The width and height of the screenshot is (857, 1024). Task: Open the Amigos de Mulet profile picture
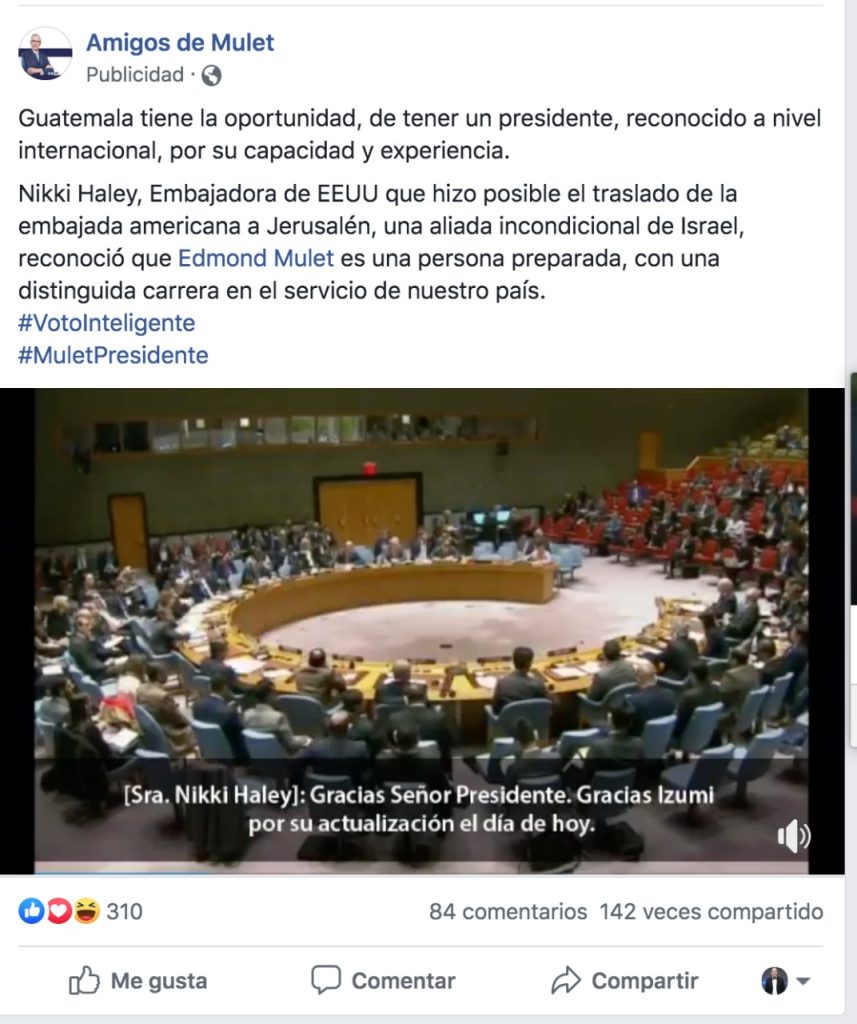click(x=44, y=54)
